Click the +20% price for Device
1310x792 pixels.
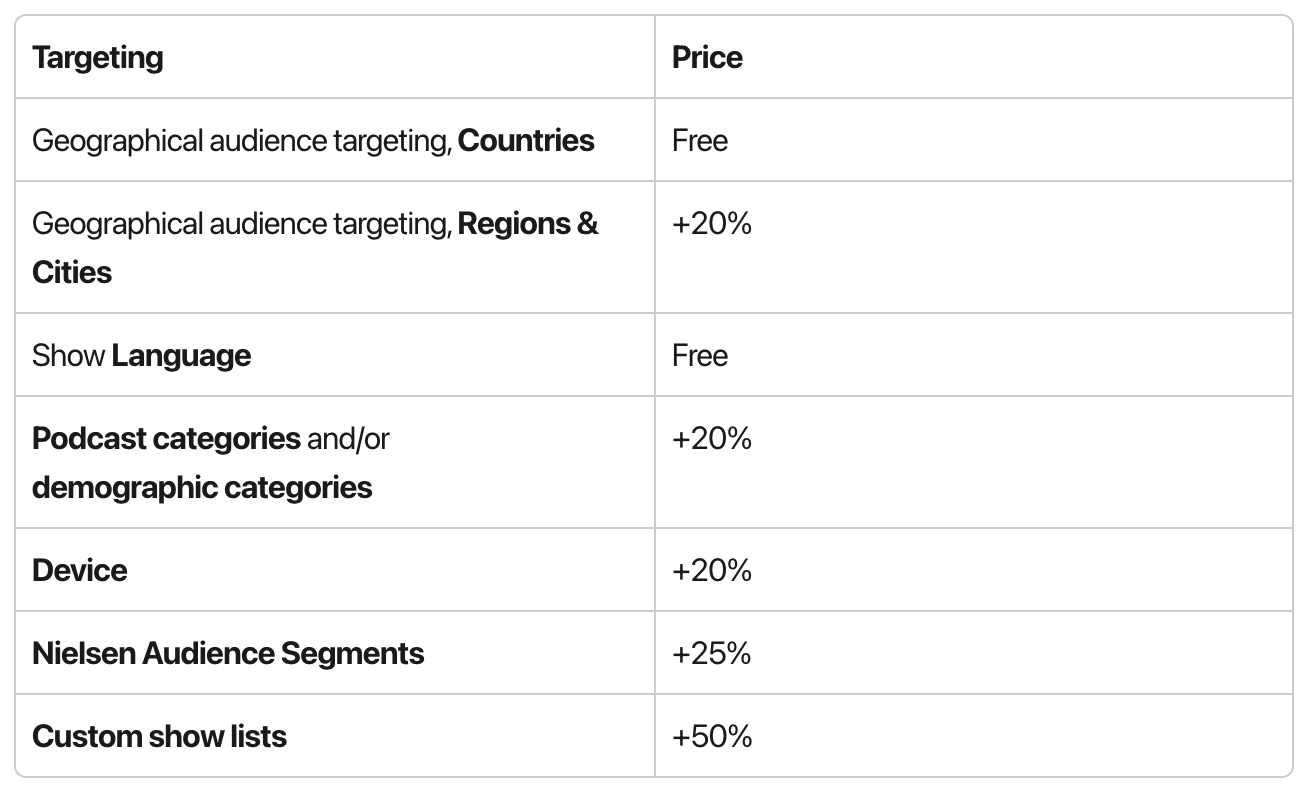click(x=711, y=570)
